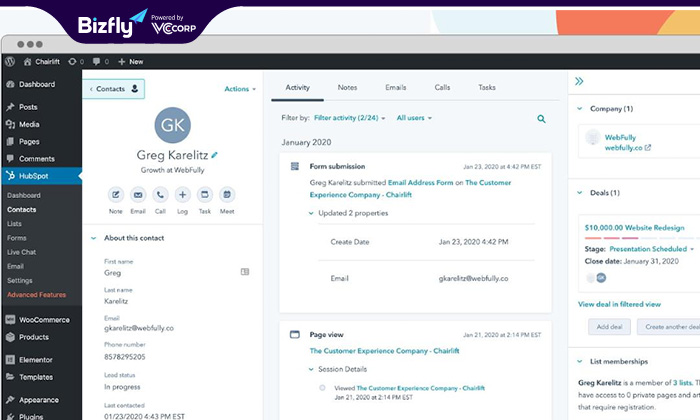Switch to the Tasks tab

pyautogui.click(x=487, y=87)
